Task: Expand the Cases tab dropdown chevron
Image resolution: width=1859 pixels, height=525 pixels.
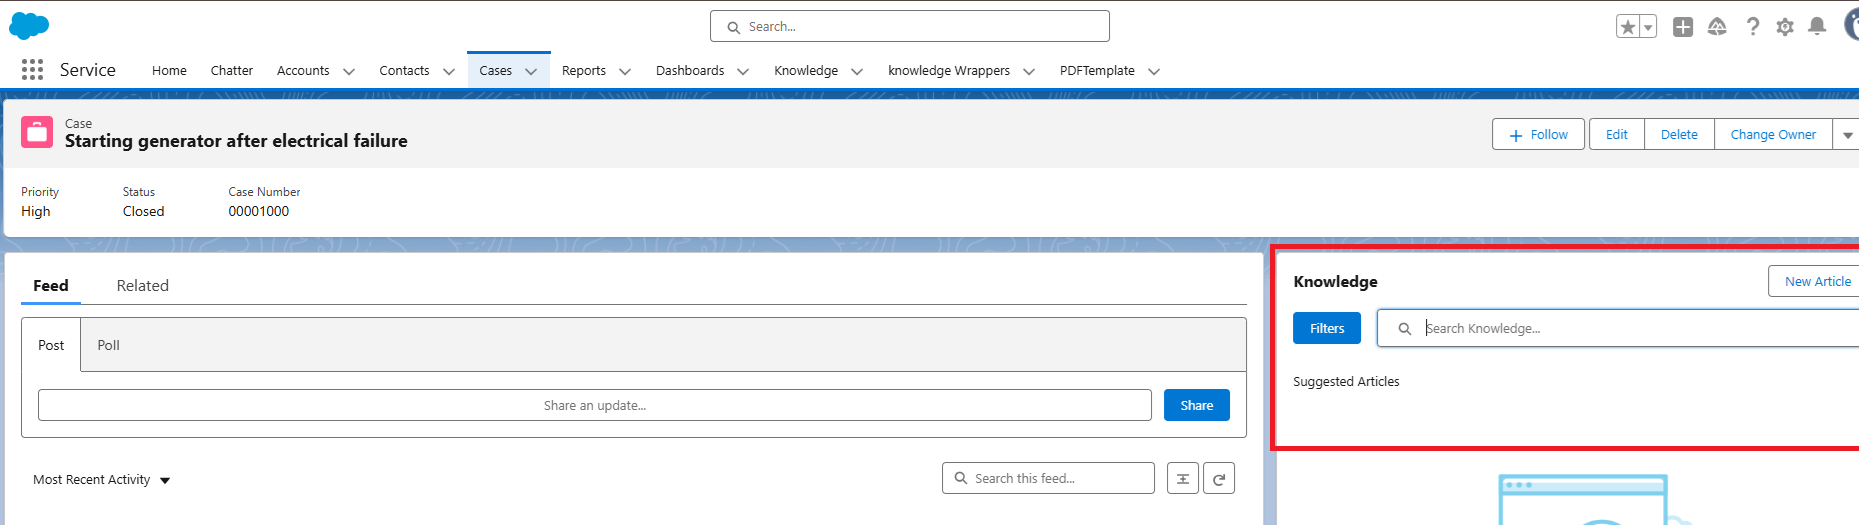Action: pyautogui.click(x=531, y=71)
